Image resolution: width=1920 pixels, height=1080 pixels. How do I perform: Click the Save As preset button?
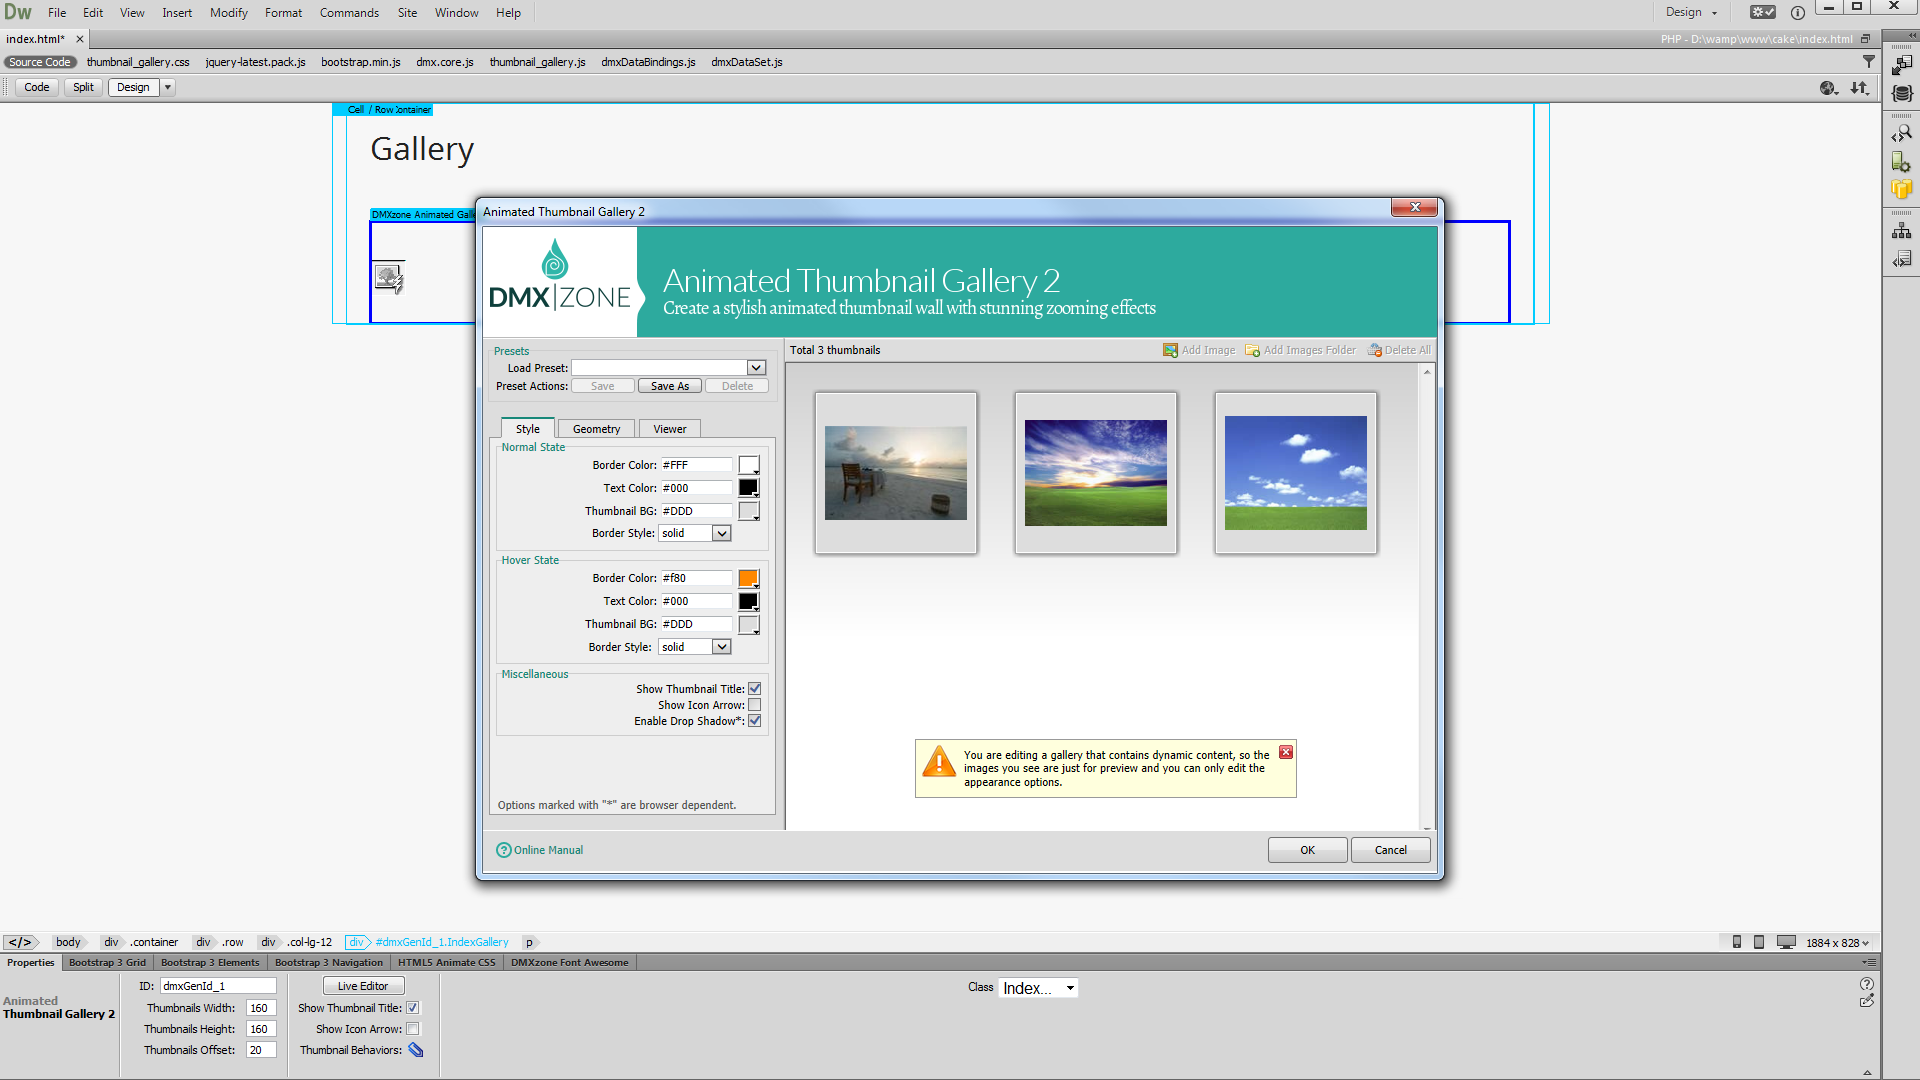670,386
